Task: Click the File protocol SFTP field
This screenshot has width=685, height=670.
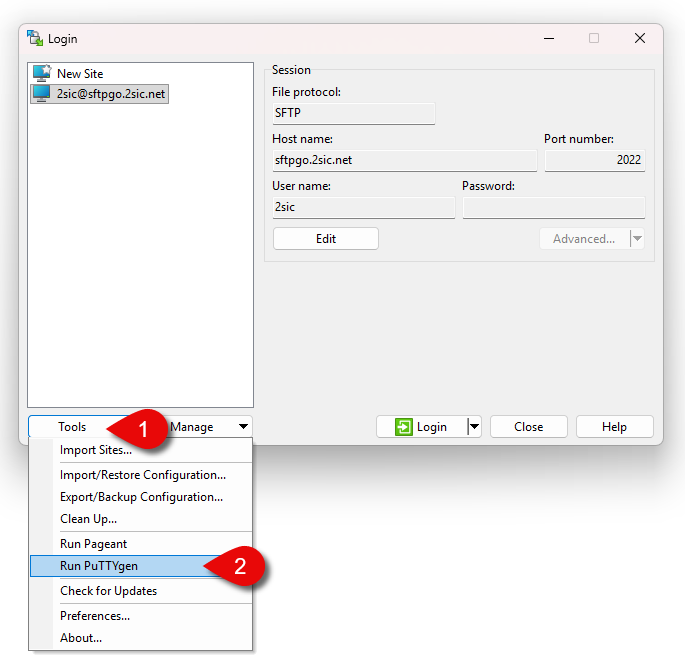Action: 354,114
